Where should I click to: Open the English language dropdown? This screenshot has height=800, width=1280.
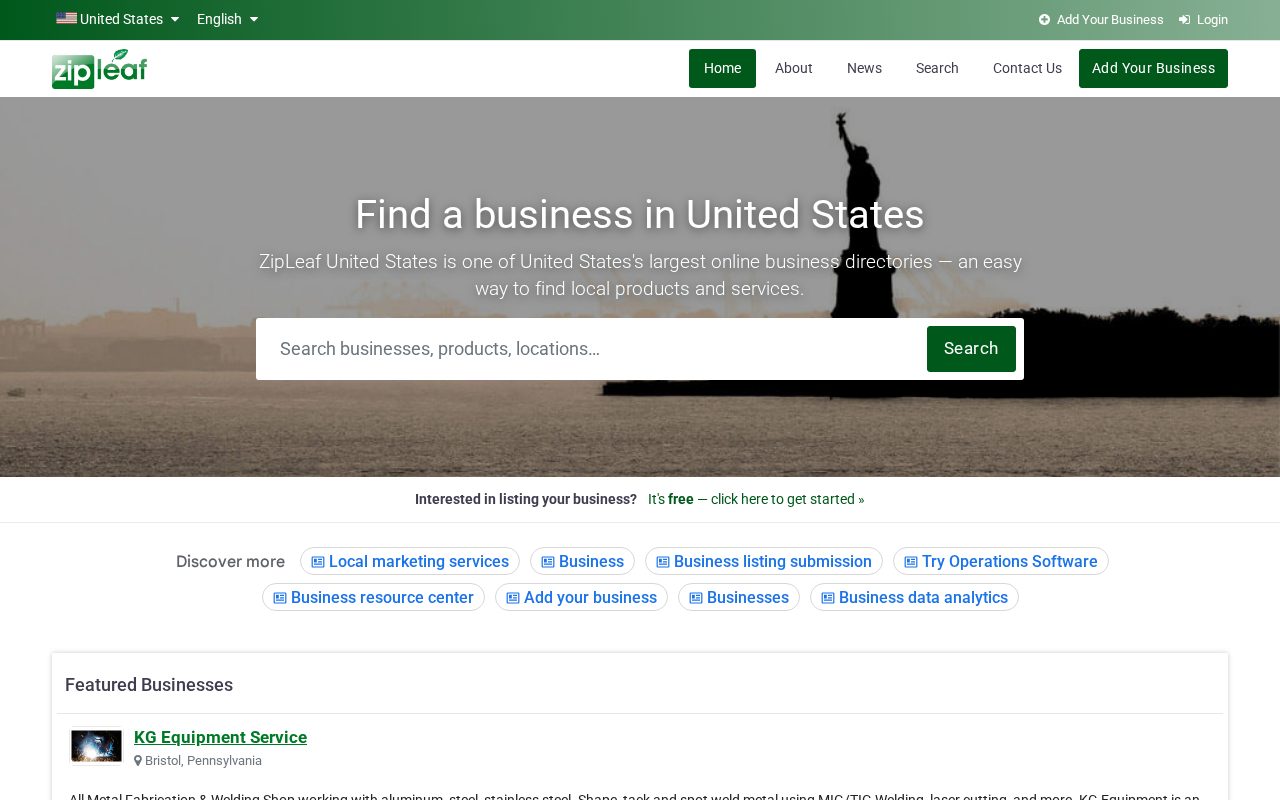tap(227, 19)
